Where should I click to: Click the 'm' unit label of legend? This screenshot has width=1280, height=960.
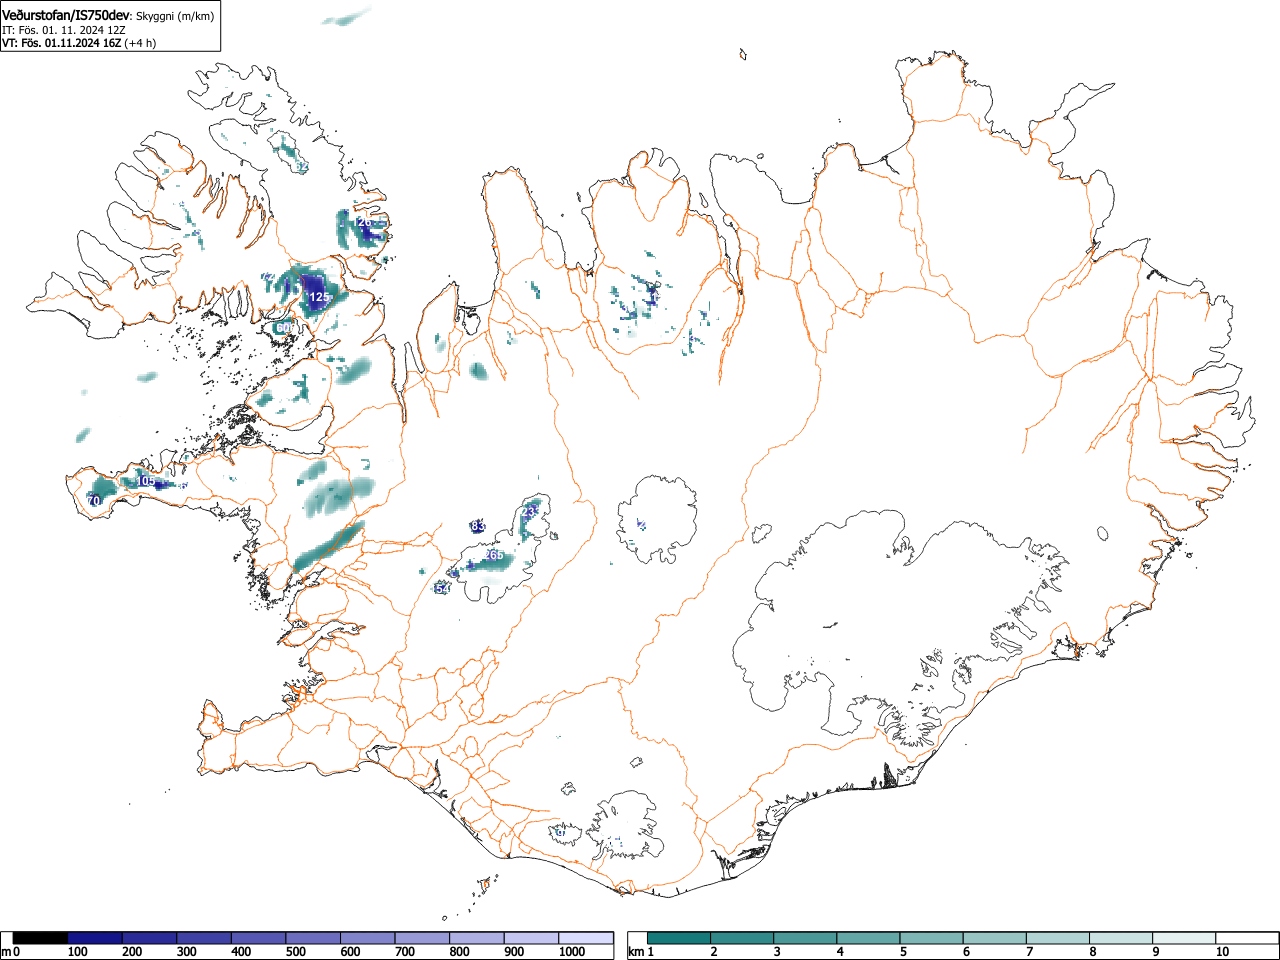6,953
